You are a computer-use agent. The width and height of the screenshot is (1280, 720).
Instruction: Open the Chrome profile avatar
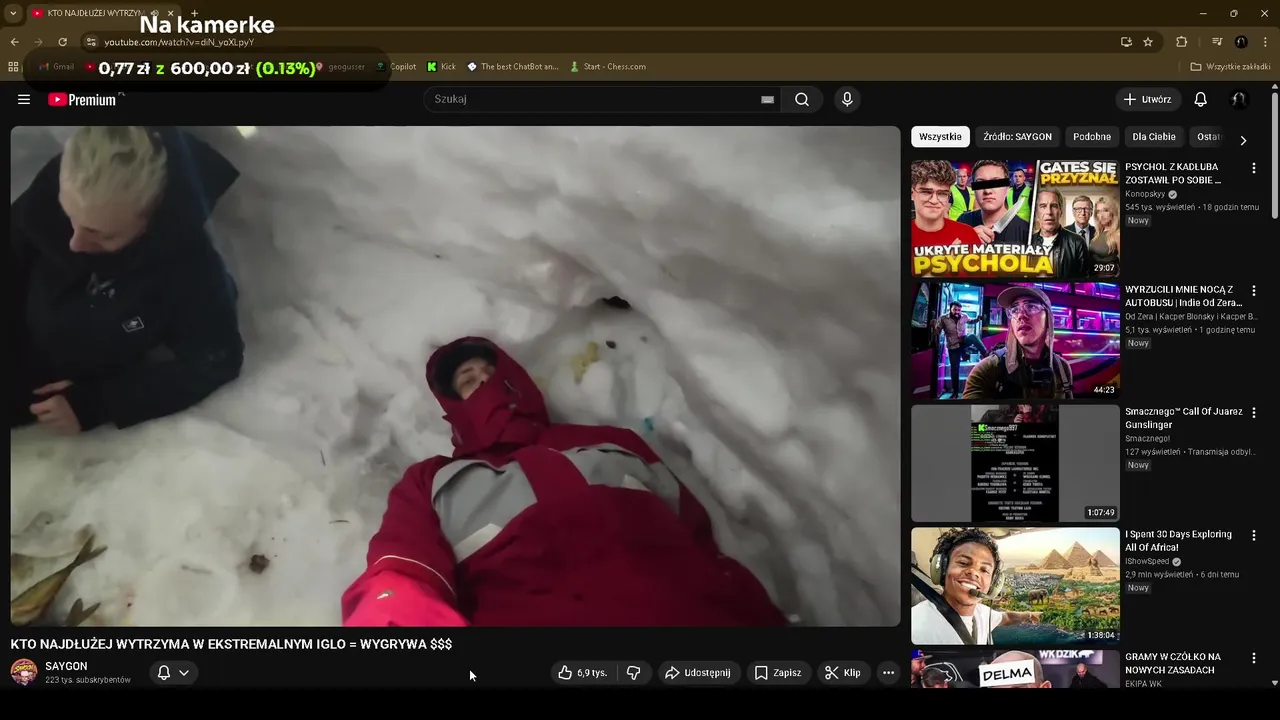pyautogui.click(x=1241, y=42)
